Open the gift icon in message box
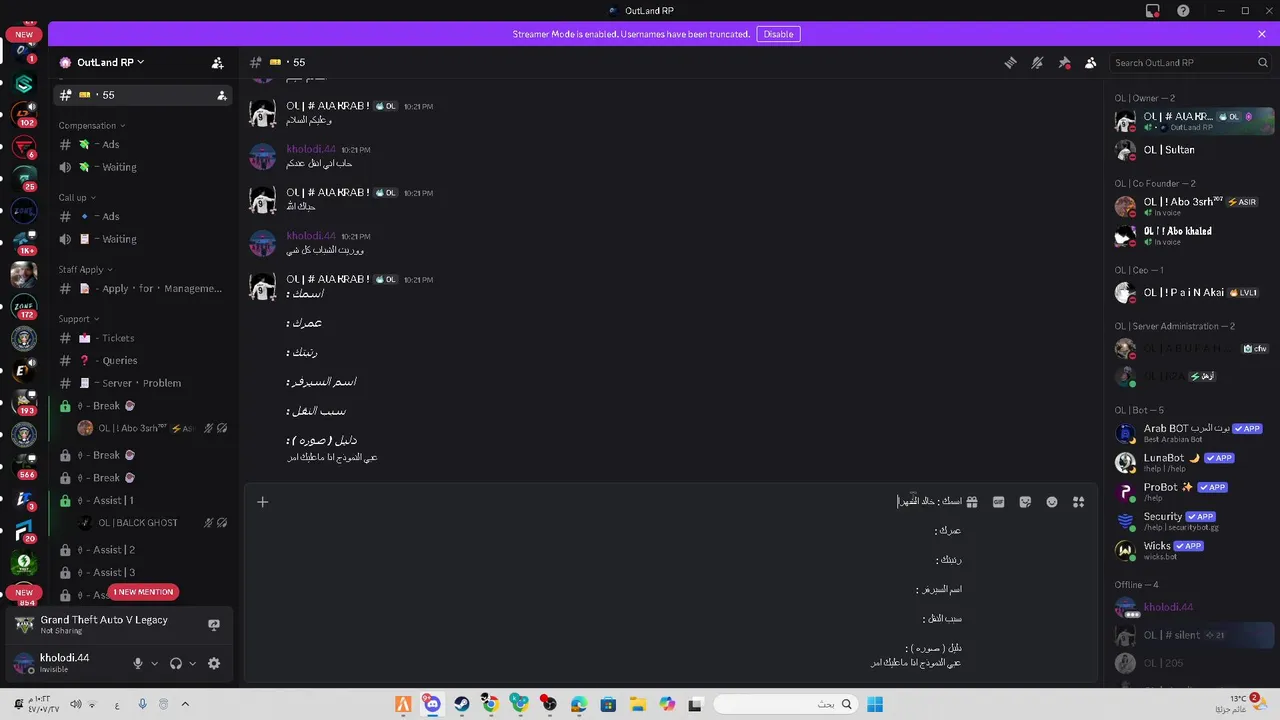Image resolution: width=1280 pixels, height=720 pixels. click(971, 502)
